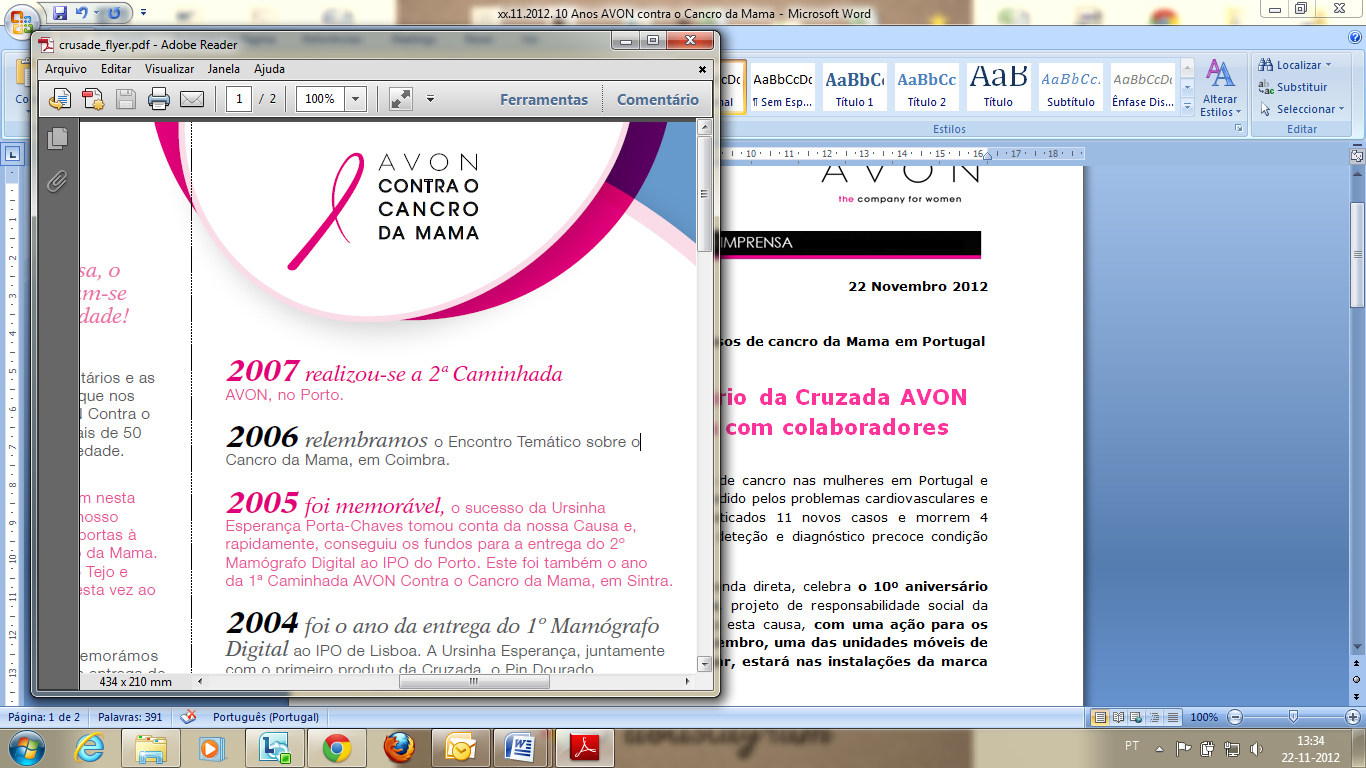This screenshot has width=1366, height=768.
Task: Click the Word zoom slider handle
Action: pyautogui.click(x=1293, y=717)
